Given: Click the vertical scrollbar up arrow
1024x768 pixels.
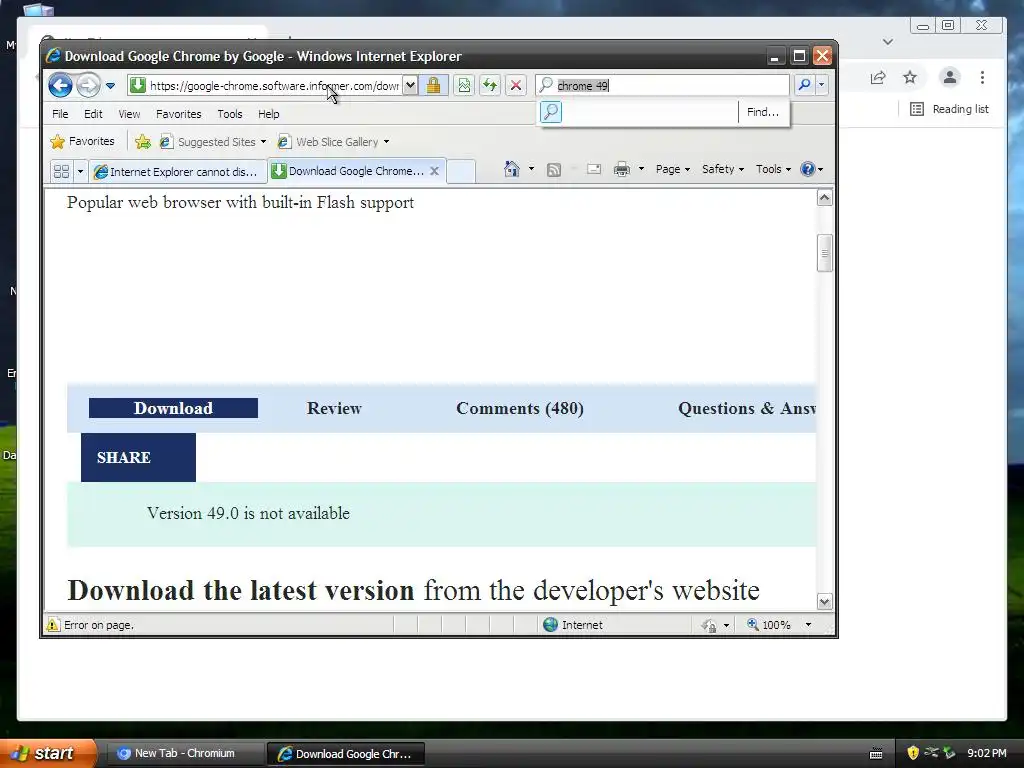Looking at the screenshot, I should (x=825, y=198).
